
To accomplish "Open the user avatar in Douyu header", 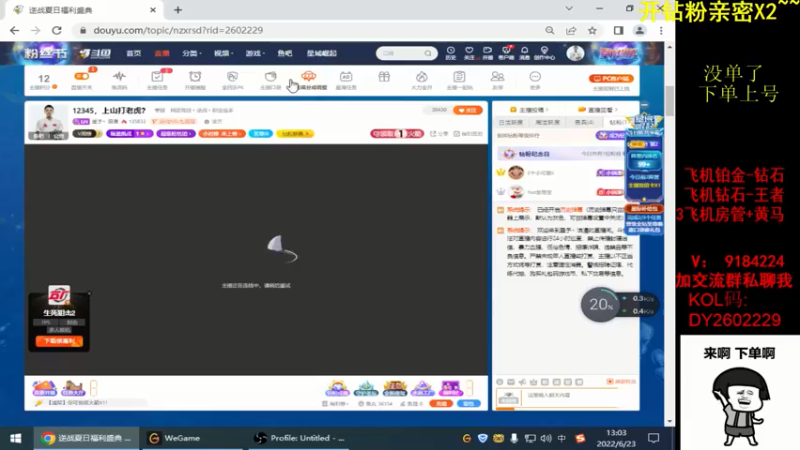I will (x=575, y=53).
